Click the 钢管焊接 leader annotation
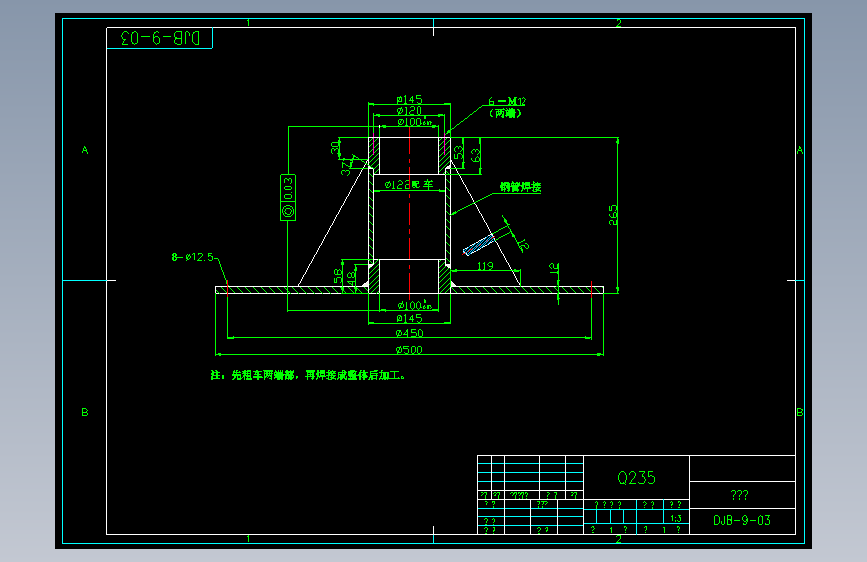Image resolution: width=867 pixels, height=562 pixels. (520, 187)
